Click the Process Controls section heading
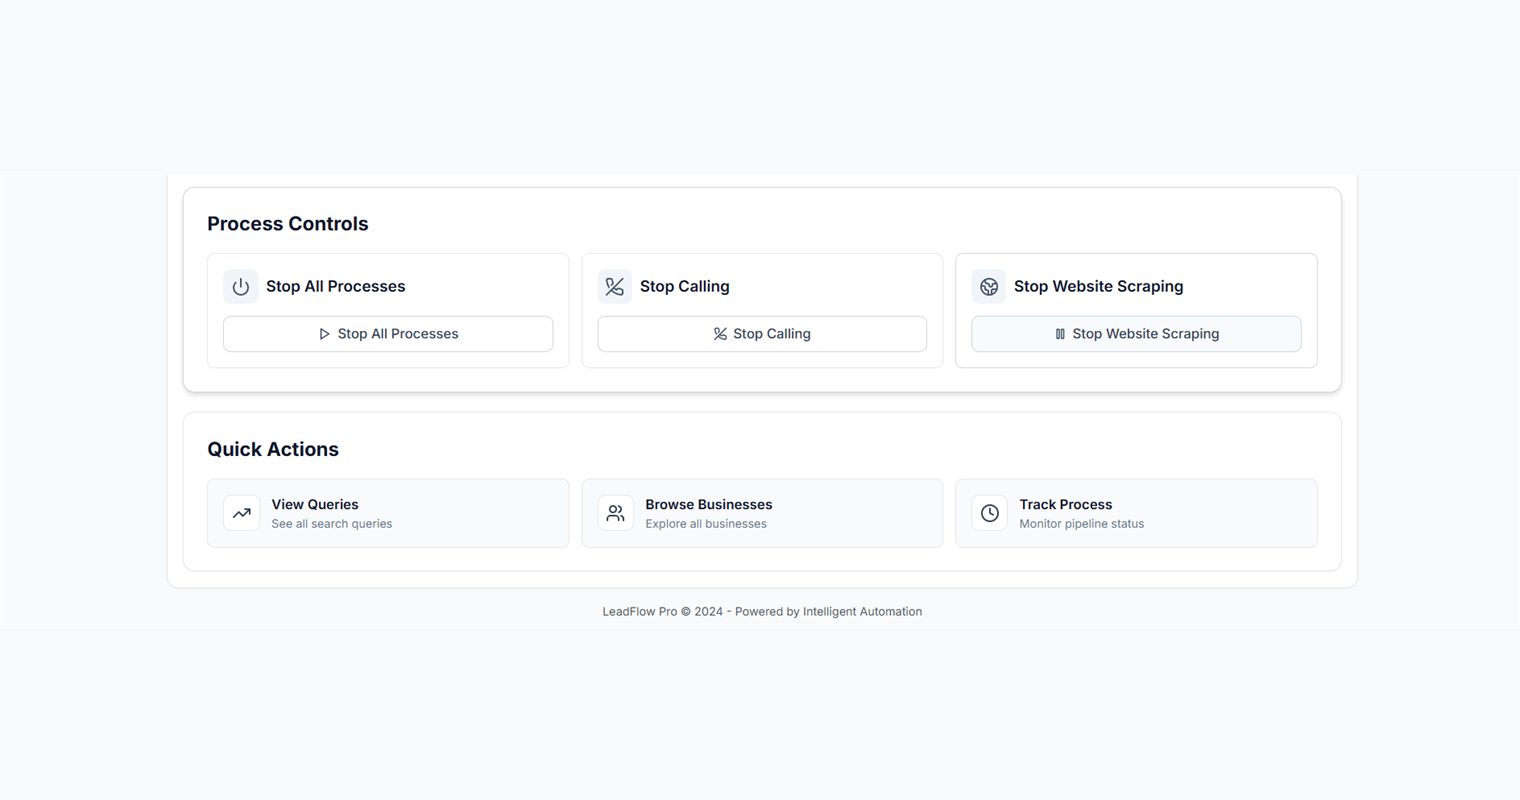 [x=288, y=224]
